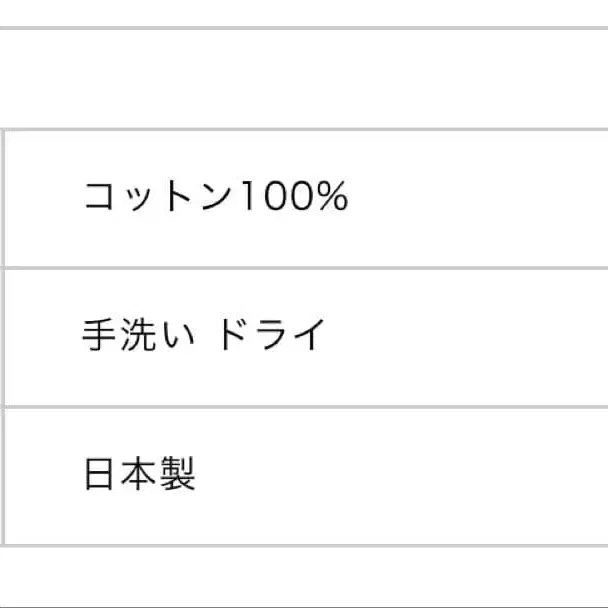Click the word コットン

click(156, 197)
